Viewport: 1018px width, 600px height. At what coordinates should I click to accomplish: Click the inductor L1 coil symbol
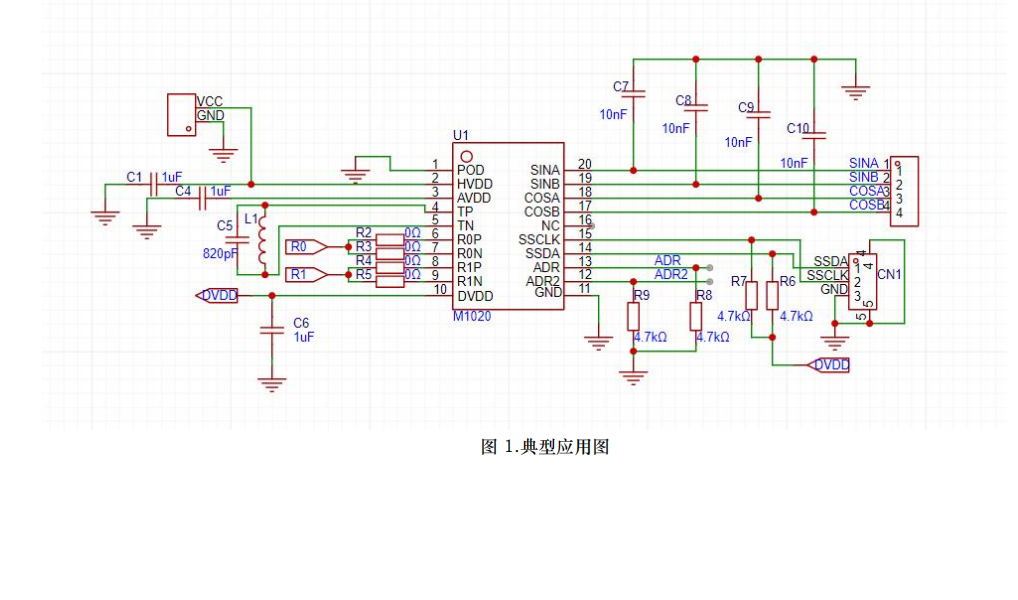pos(263,240)
